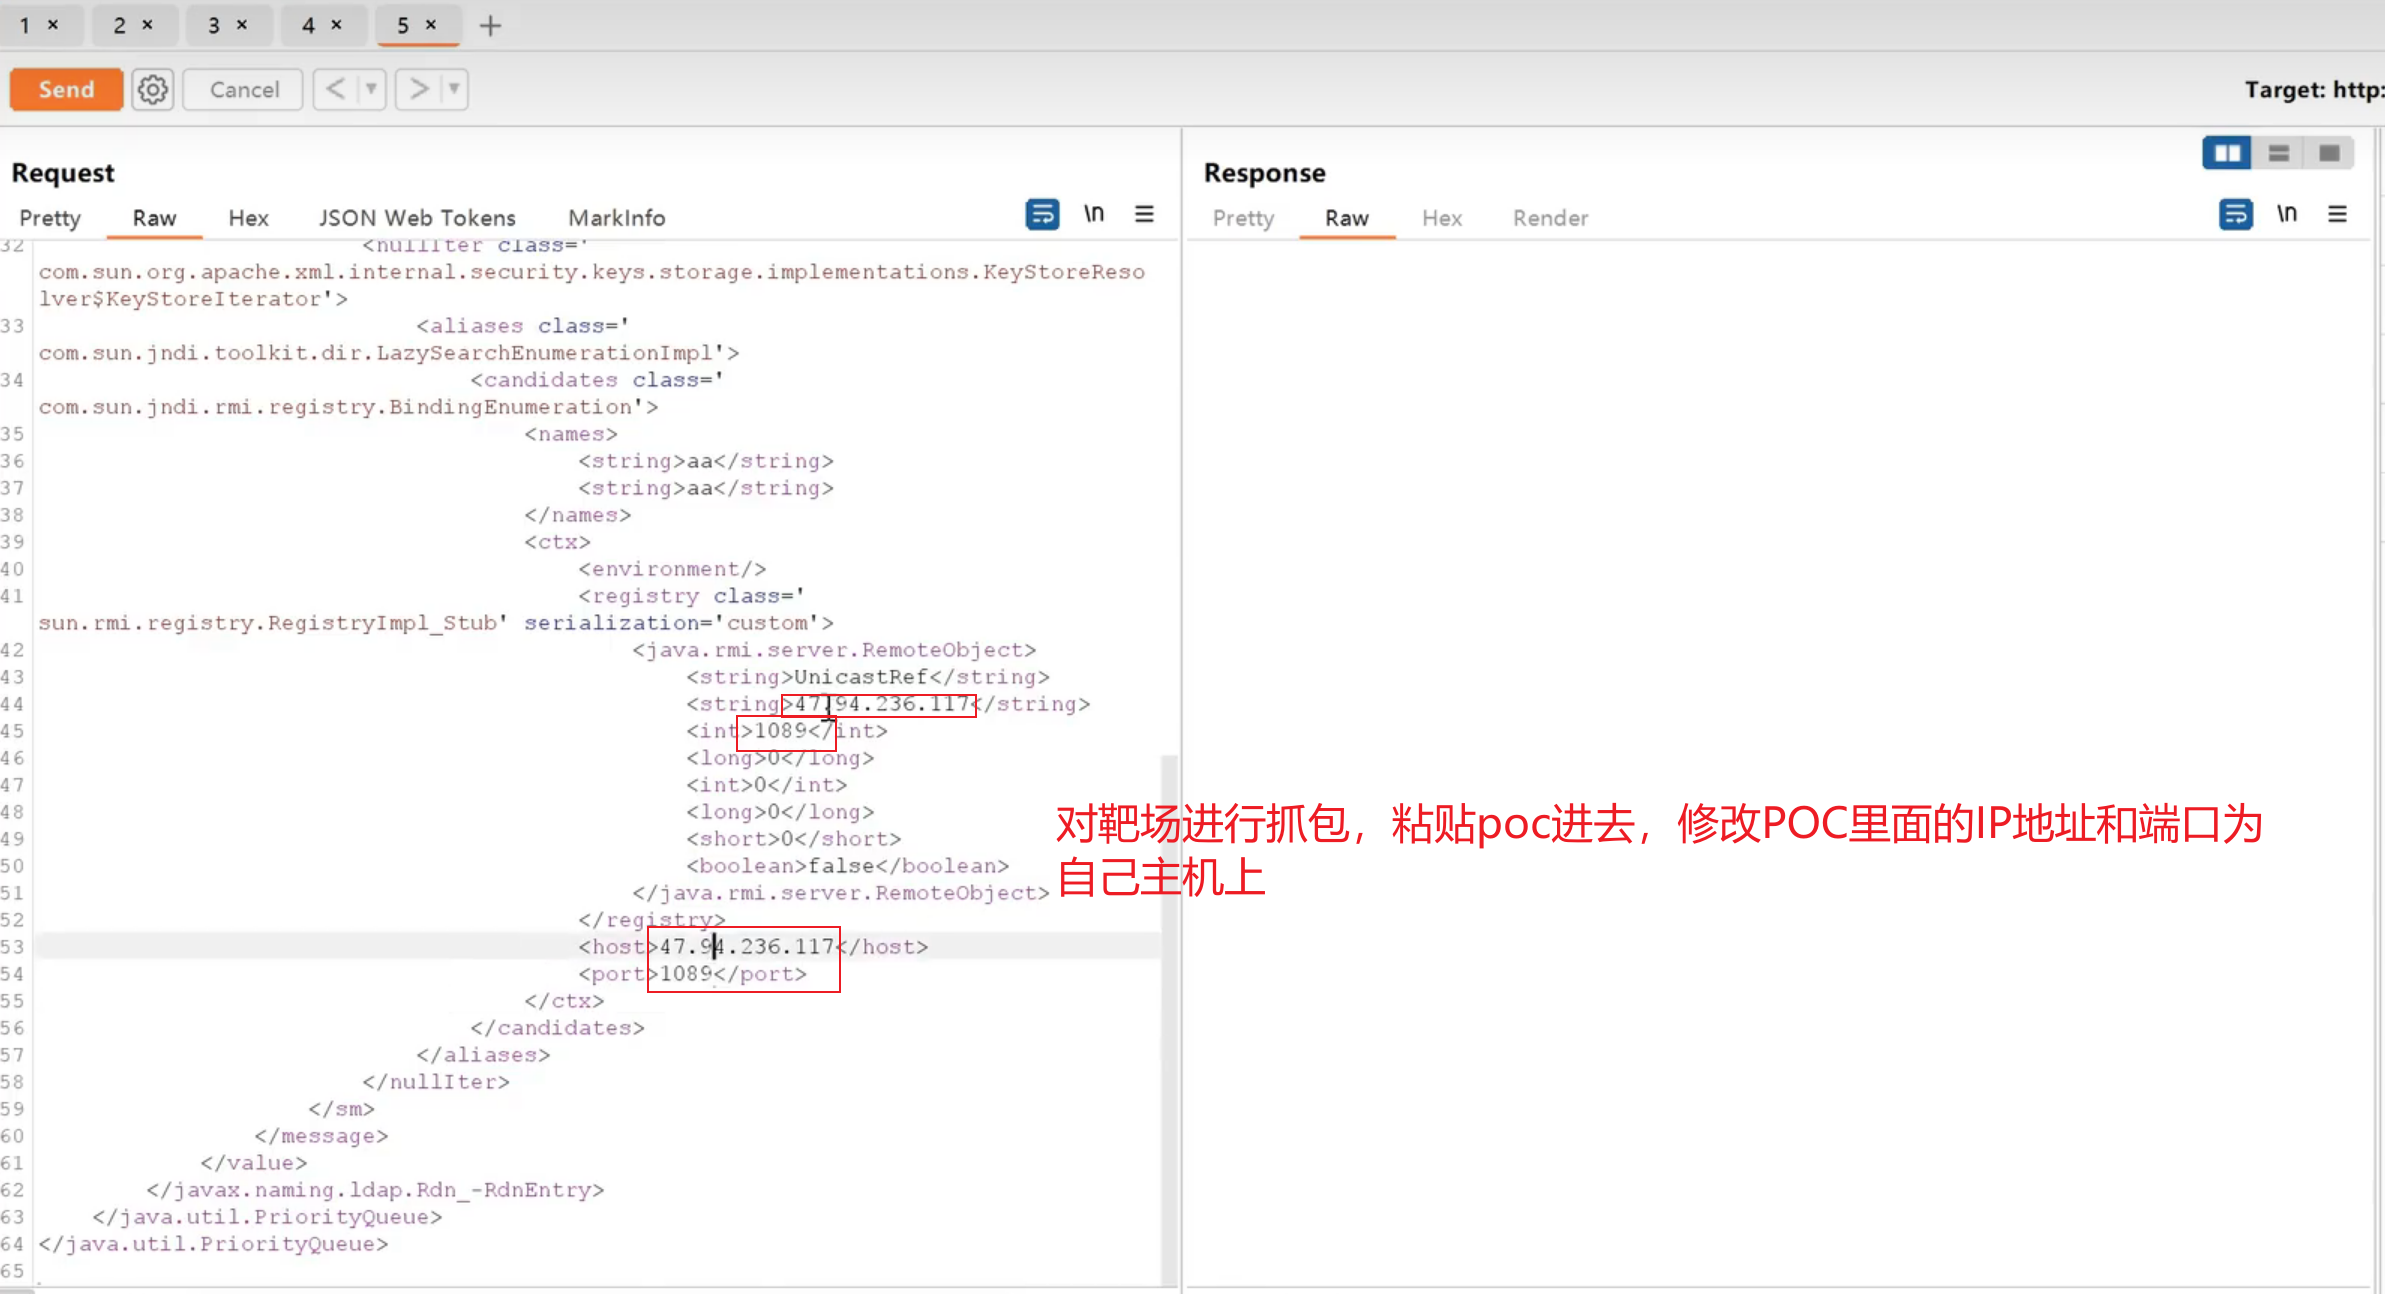Select the top/bottom split layout icon

[x=2279, y=153]
